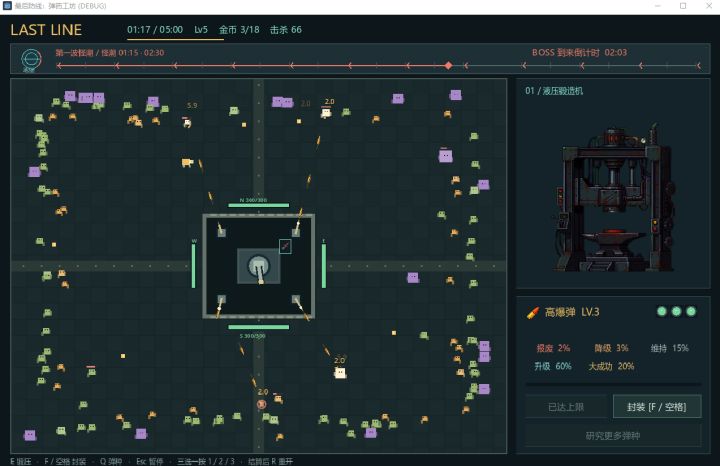Screen dimensions: 720x466
Task: Select the central main turret
Action: click(259, 266)
